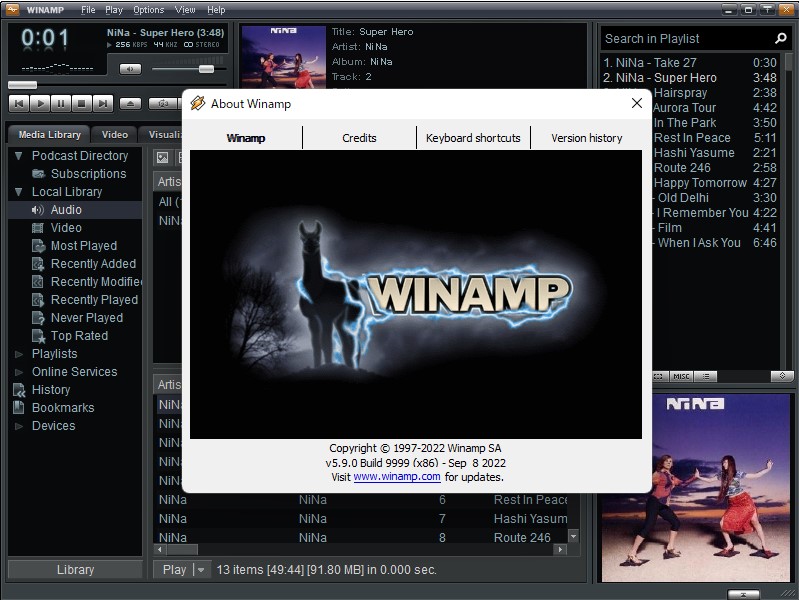Image resolution: width=799 pixels, height=600 pixels.
Task: Click the Previous track button
Action: (x=19, y=103)
